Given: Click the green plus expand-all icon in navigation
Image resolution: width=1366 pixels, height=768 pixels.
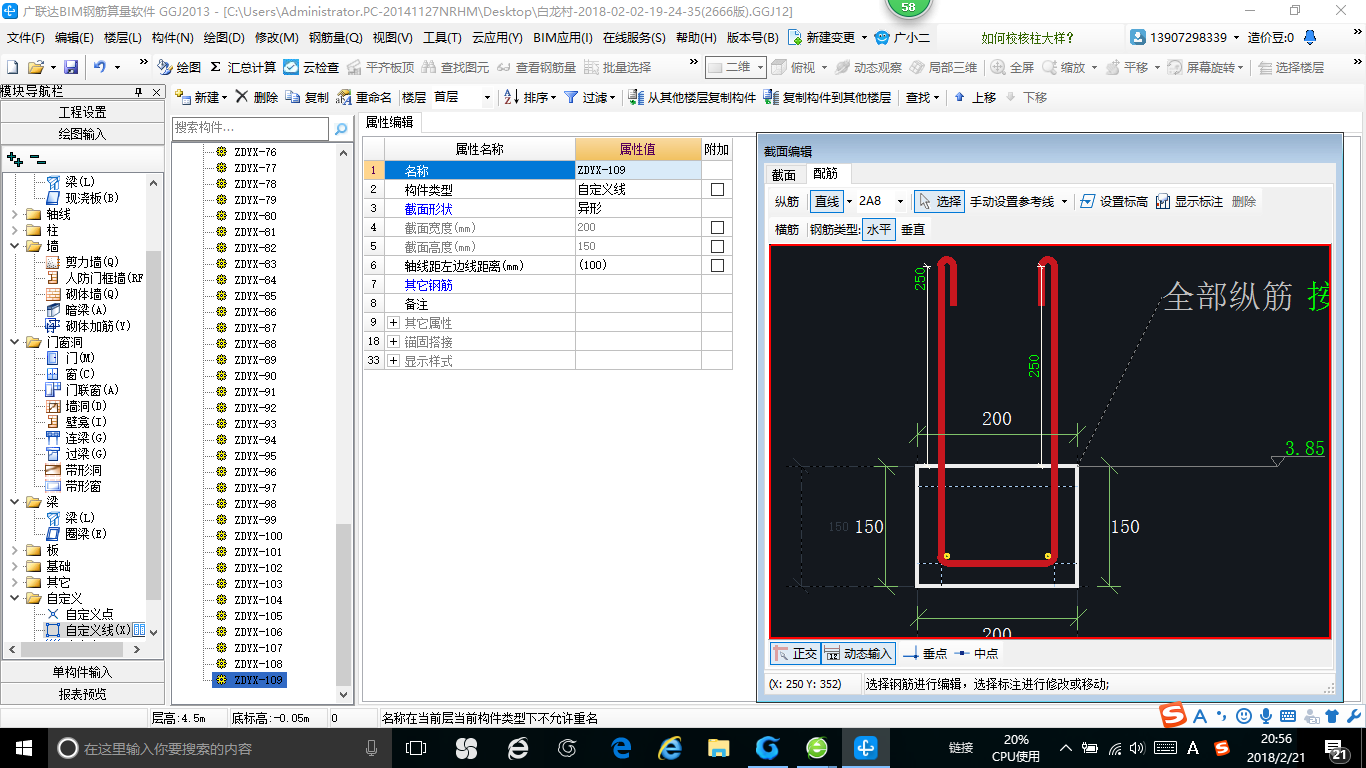Looking at the screenshot, I should (14, 158).
